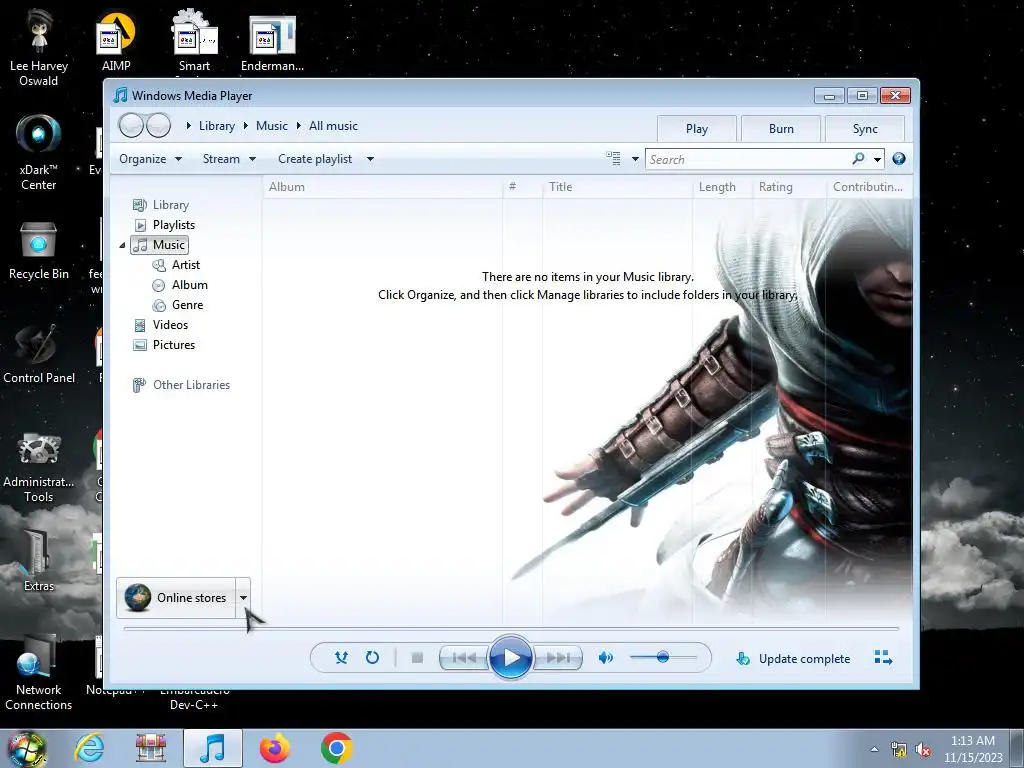Image resolution: width=1024 pixels, height=768 pixels.
Task: Select the xDark Center desktop icon
Action: pyautogui.click(x=39, y=152)
